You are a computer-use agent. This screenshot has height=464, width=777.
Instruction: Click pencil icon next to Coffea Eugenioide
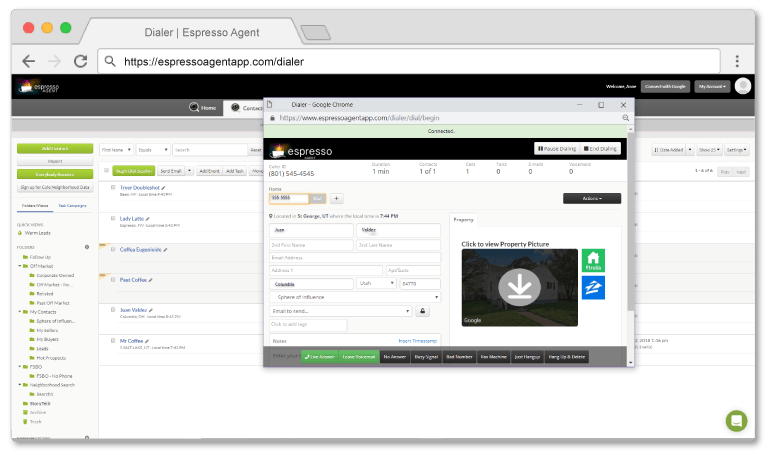point(165,250)
